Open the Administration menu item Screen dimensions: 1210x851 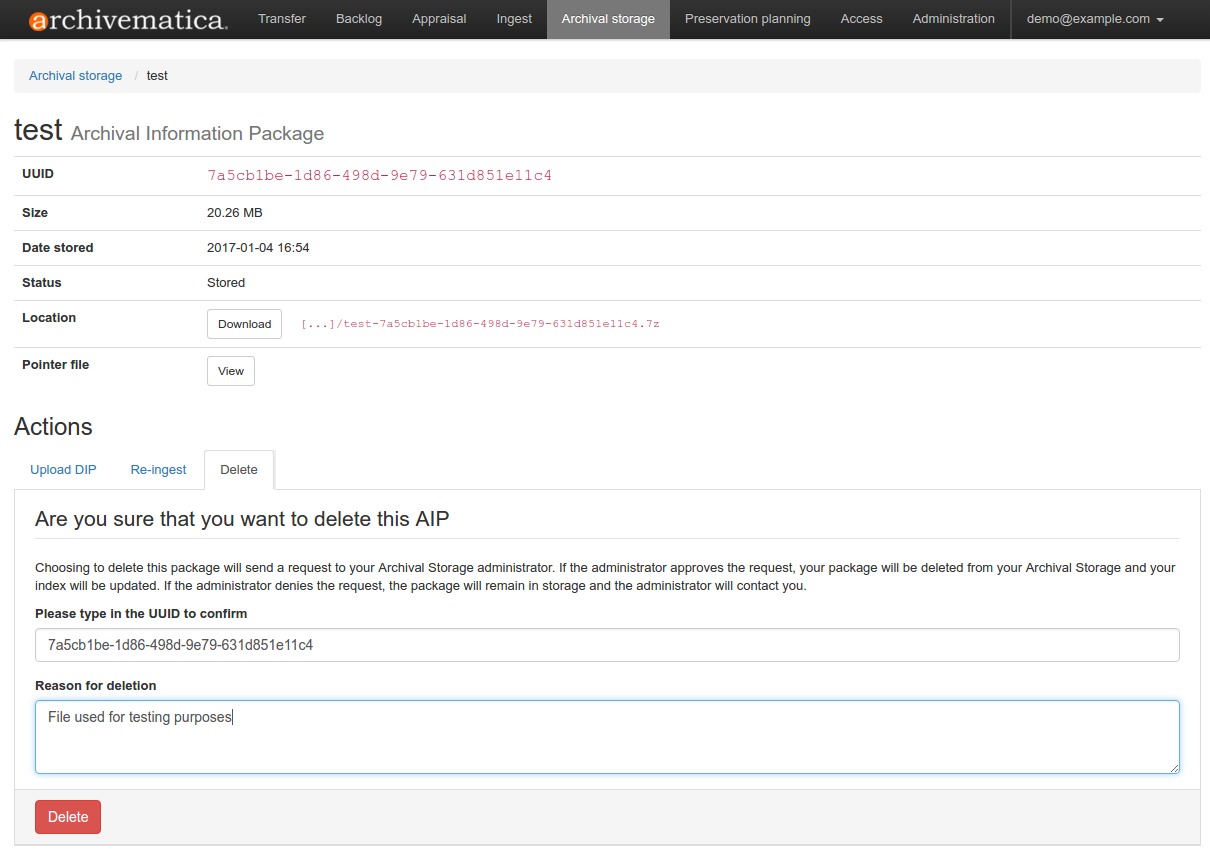(x=953, y=19)
